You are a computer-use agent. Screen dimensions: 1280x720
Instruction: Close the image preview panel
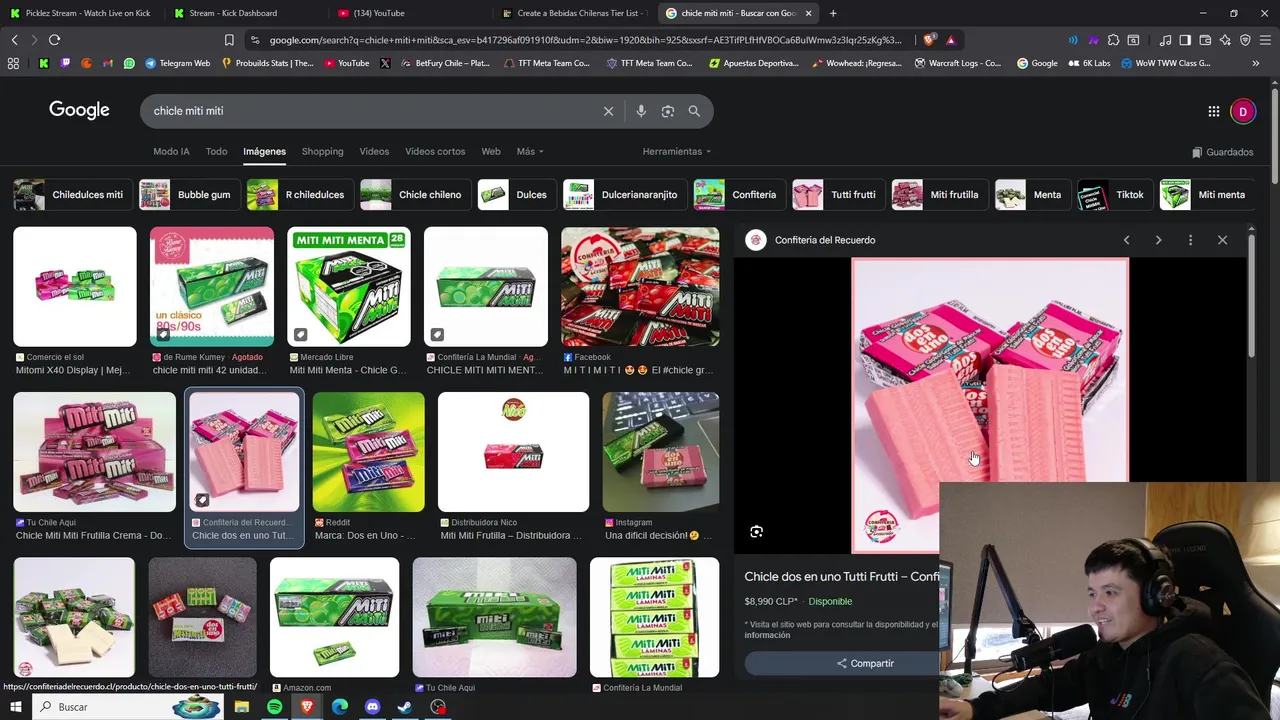1222,240
